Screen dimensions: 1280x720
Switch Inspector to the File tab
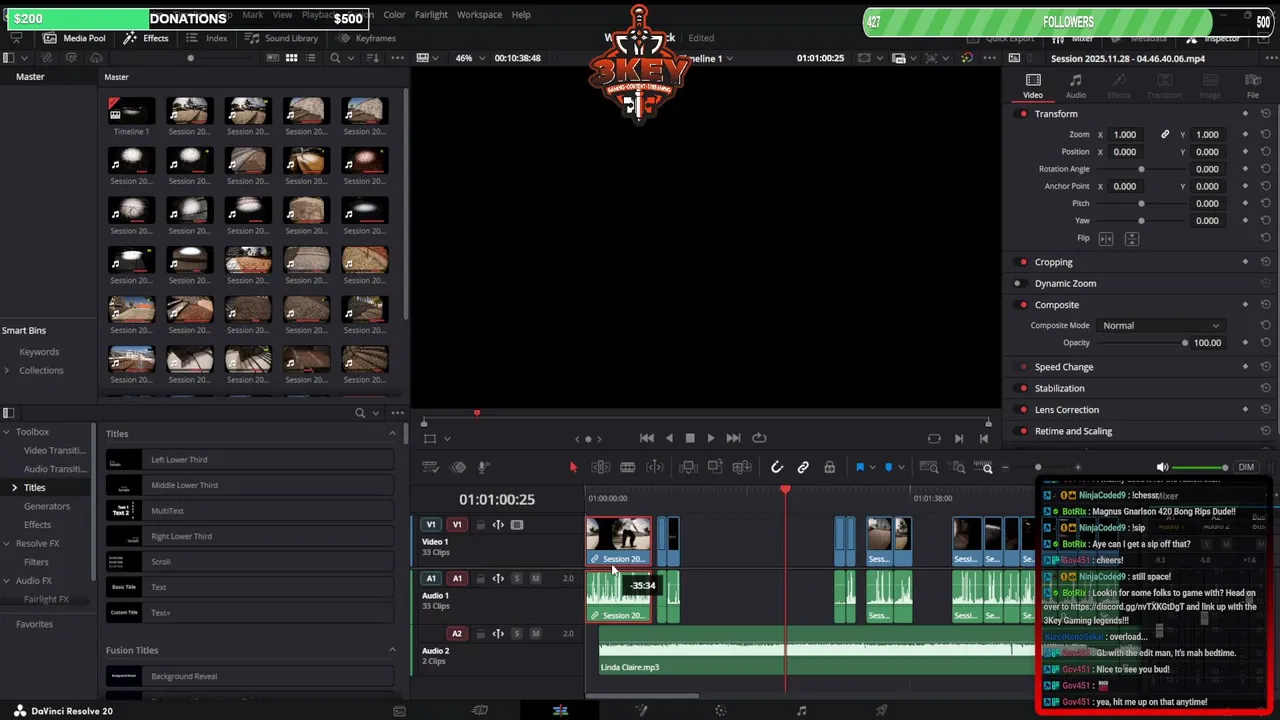(x=1252, y=86)
